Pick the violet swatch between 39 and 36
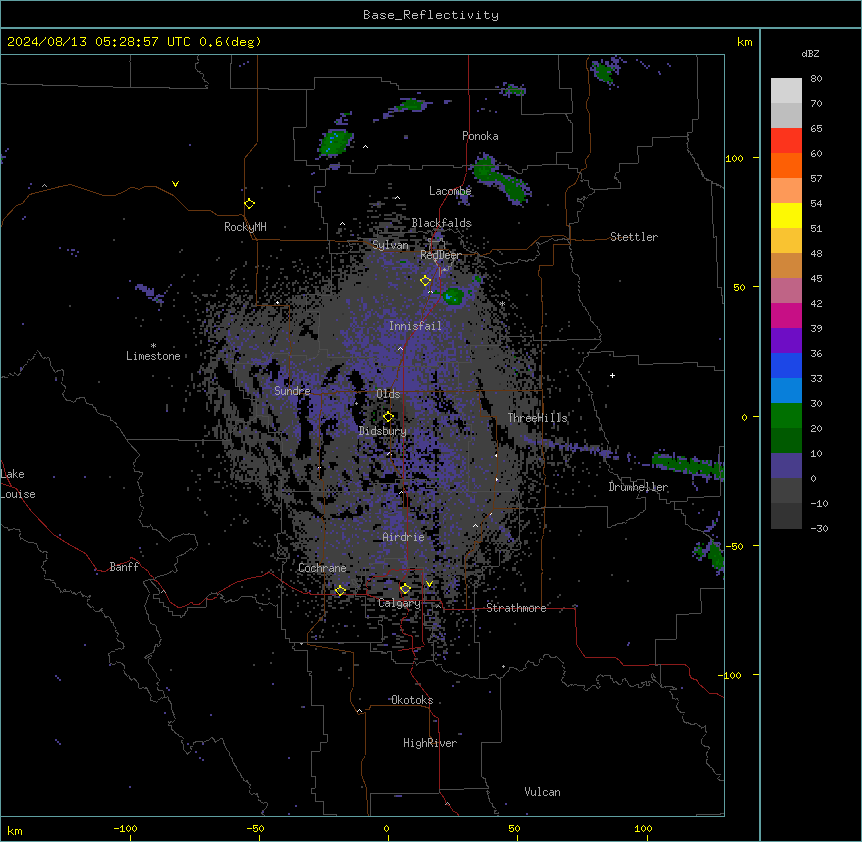The image size is (862, 842). 786,340
